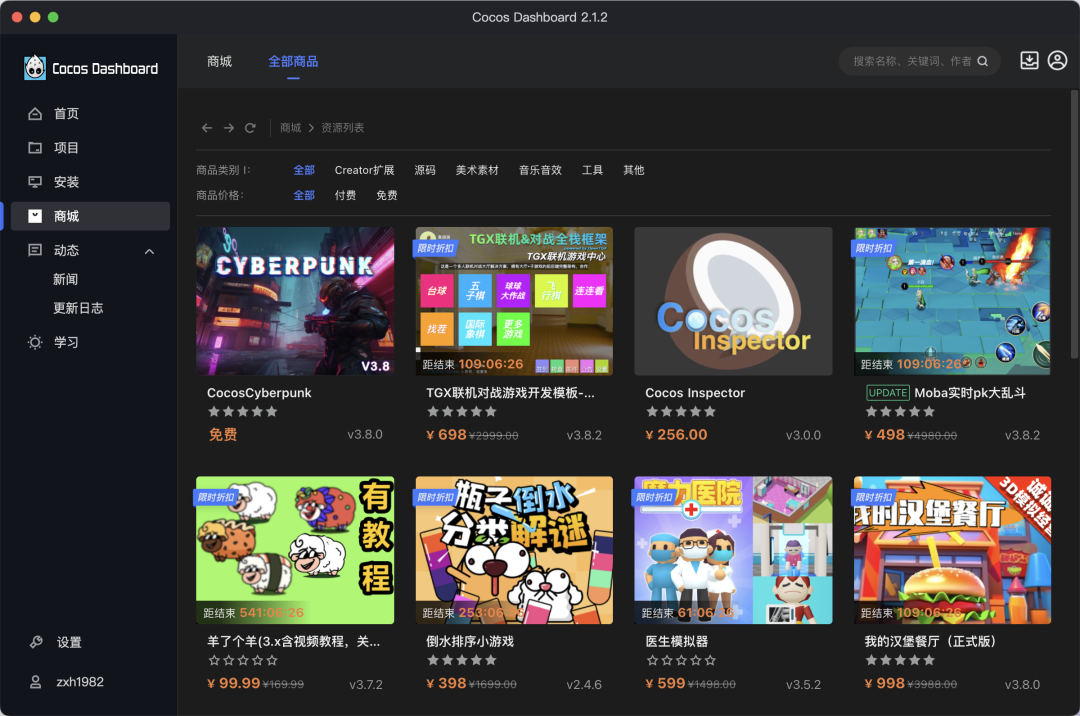Open the downloads manager icon at top right
The image size is (1080, 716).
[x=1029, y=61]
